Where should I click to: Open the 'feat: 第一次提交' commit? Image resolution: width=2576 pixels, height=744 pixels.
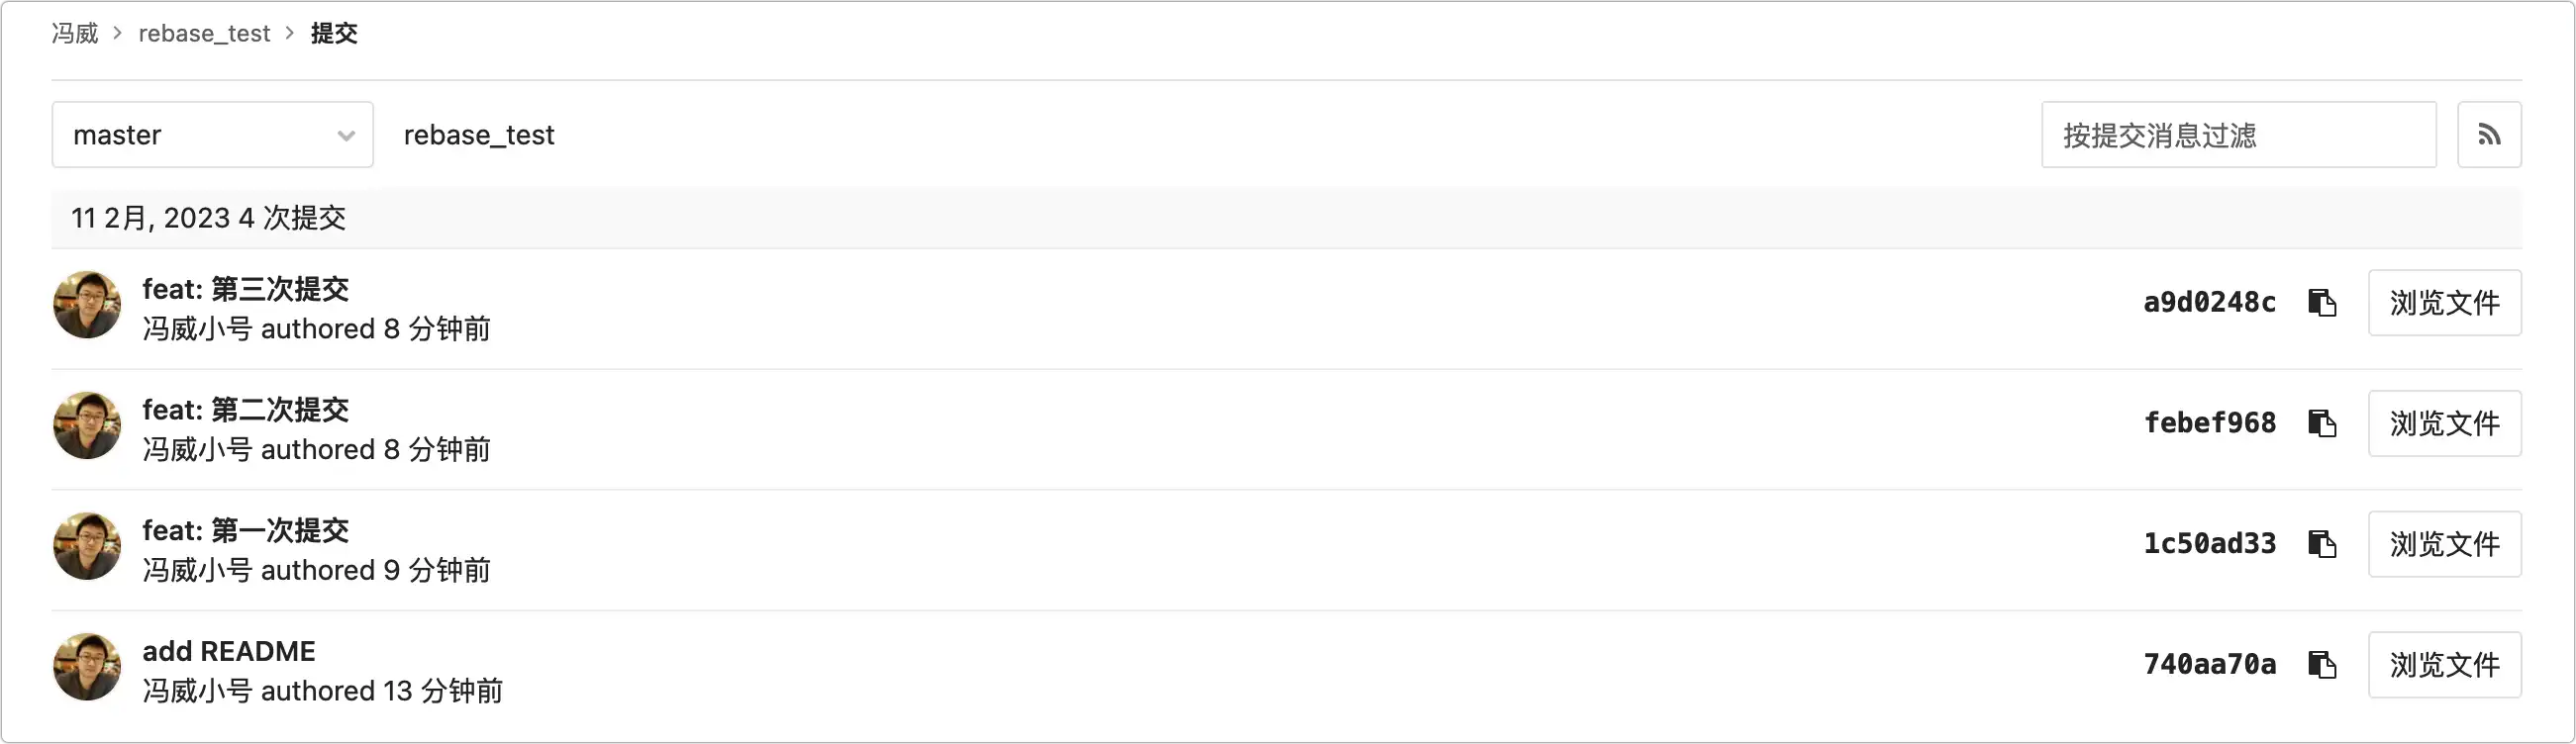click(246, 530)
